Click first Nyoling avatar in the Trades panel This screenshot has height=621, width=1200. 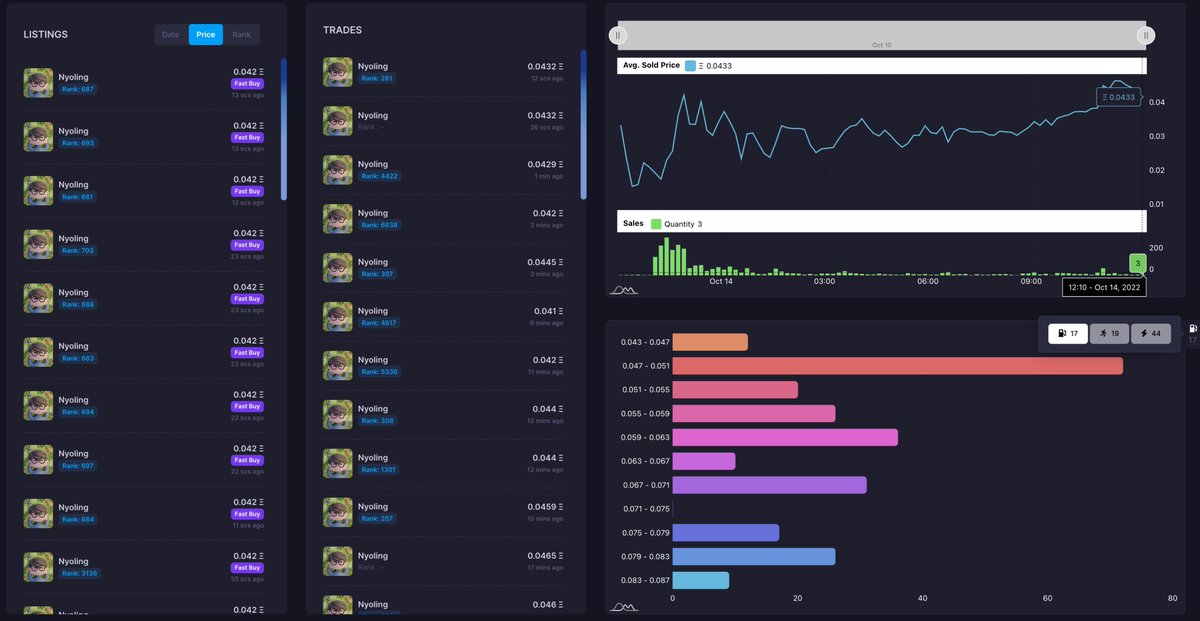click(337, 71)
